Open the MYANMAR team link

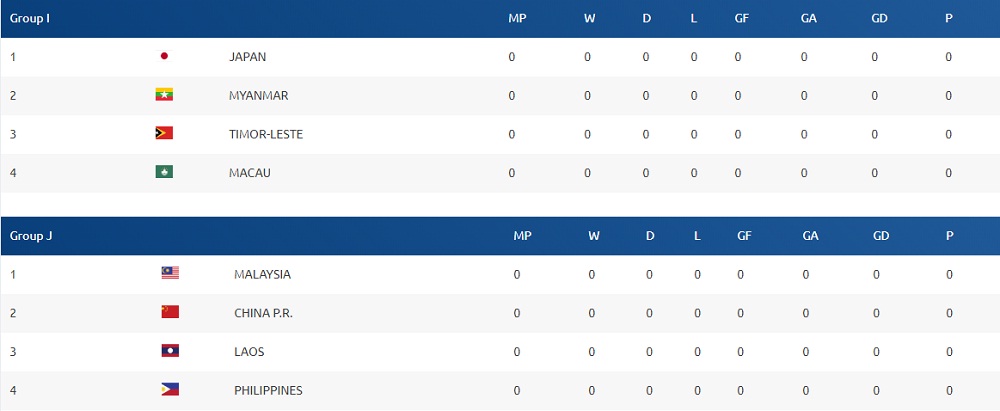point(258,96)
